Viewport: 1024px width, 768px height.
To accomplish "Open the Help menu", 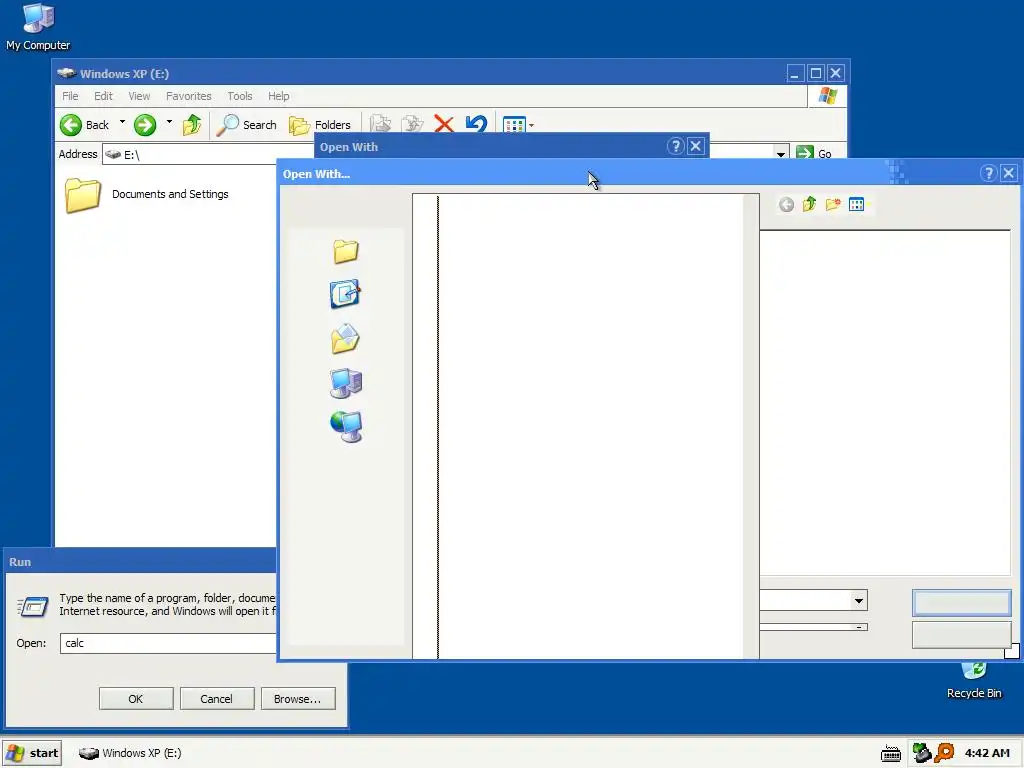I will [x=278, y=96].
